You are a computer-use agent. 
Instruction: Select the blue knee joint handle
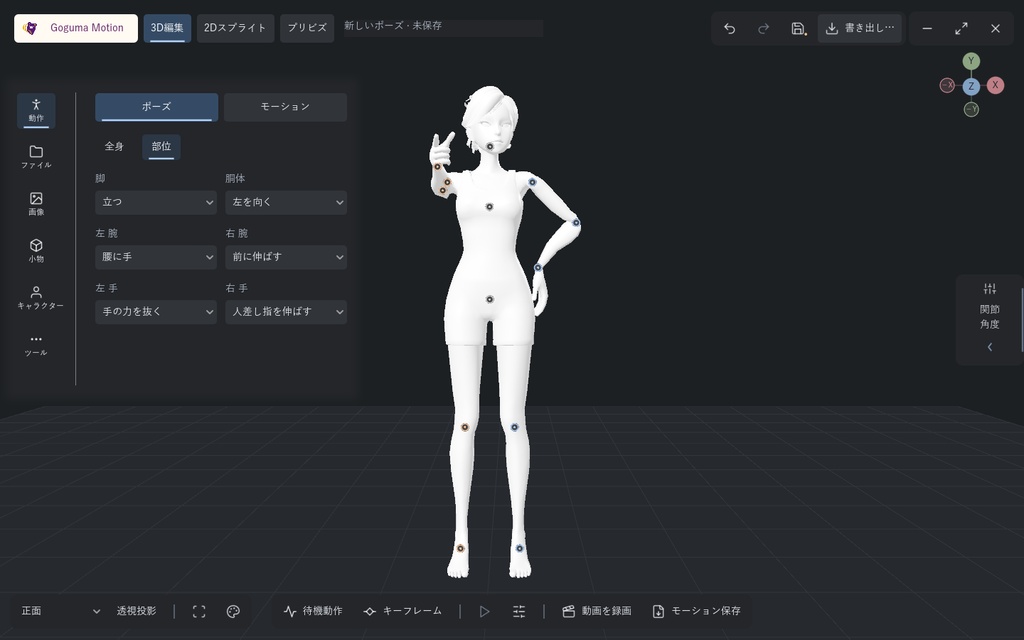(515, 427)
